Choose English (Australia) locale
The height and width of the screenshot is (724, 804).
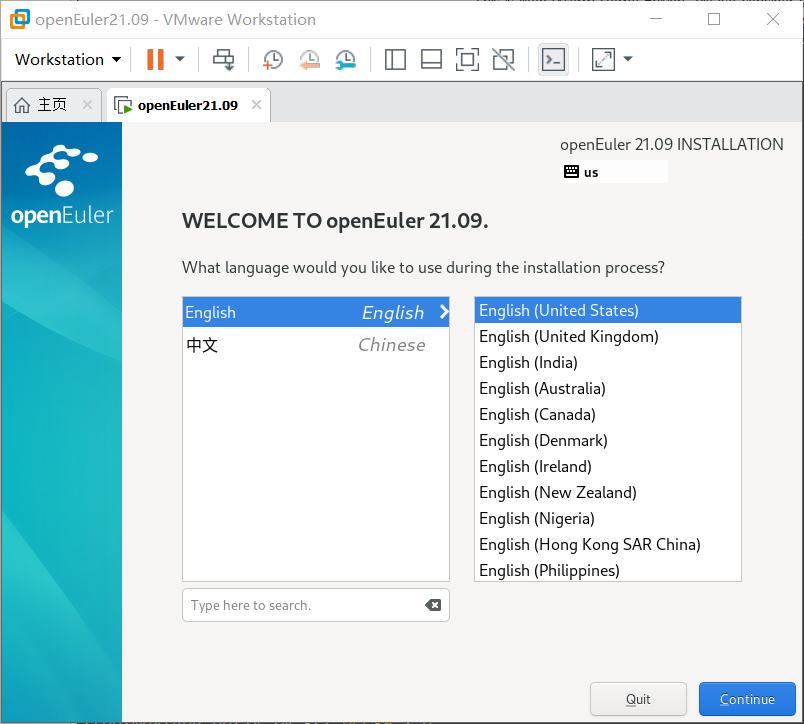(x=608, y=388)
